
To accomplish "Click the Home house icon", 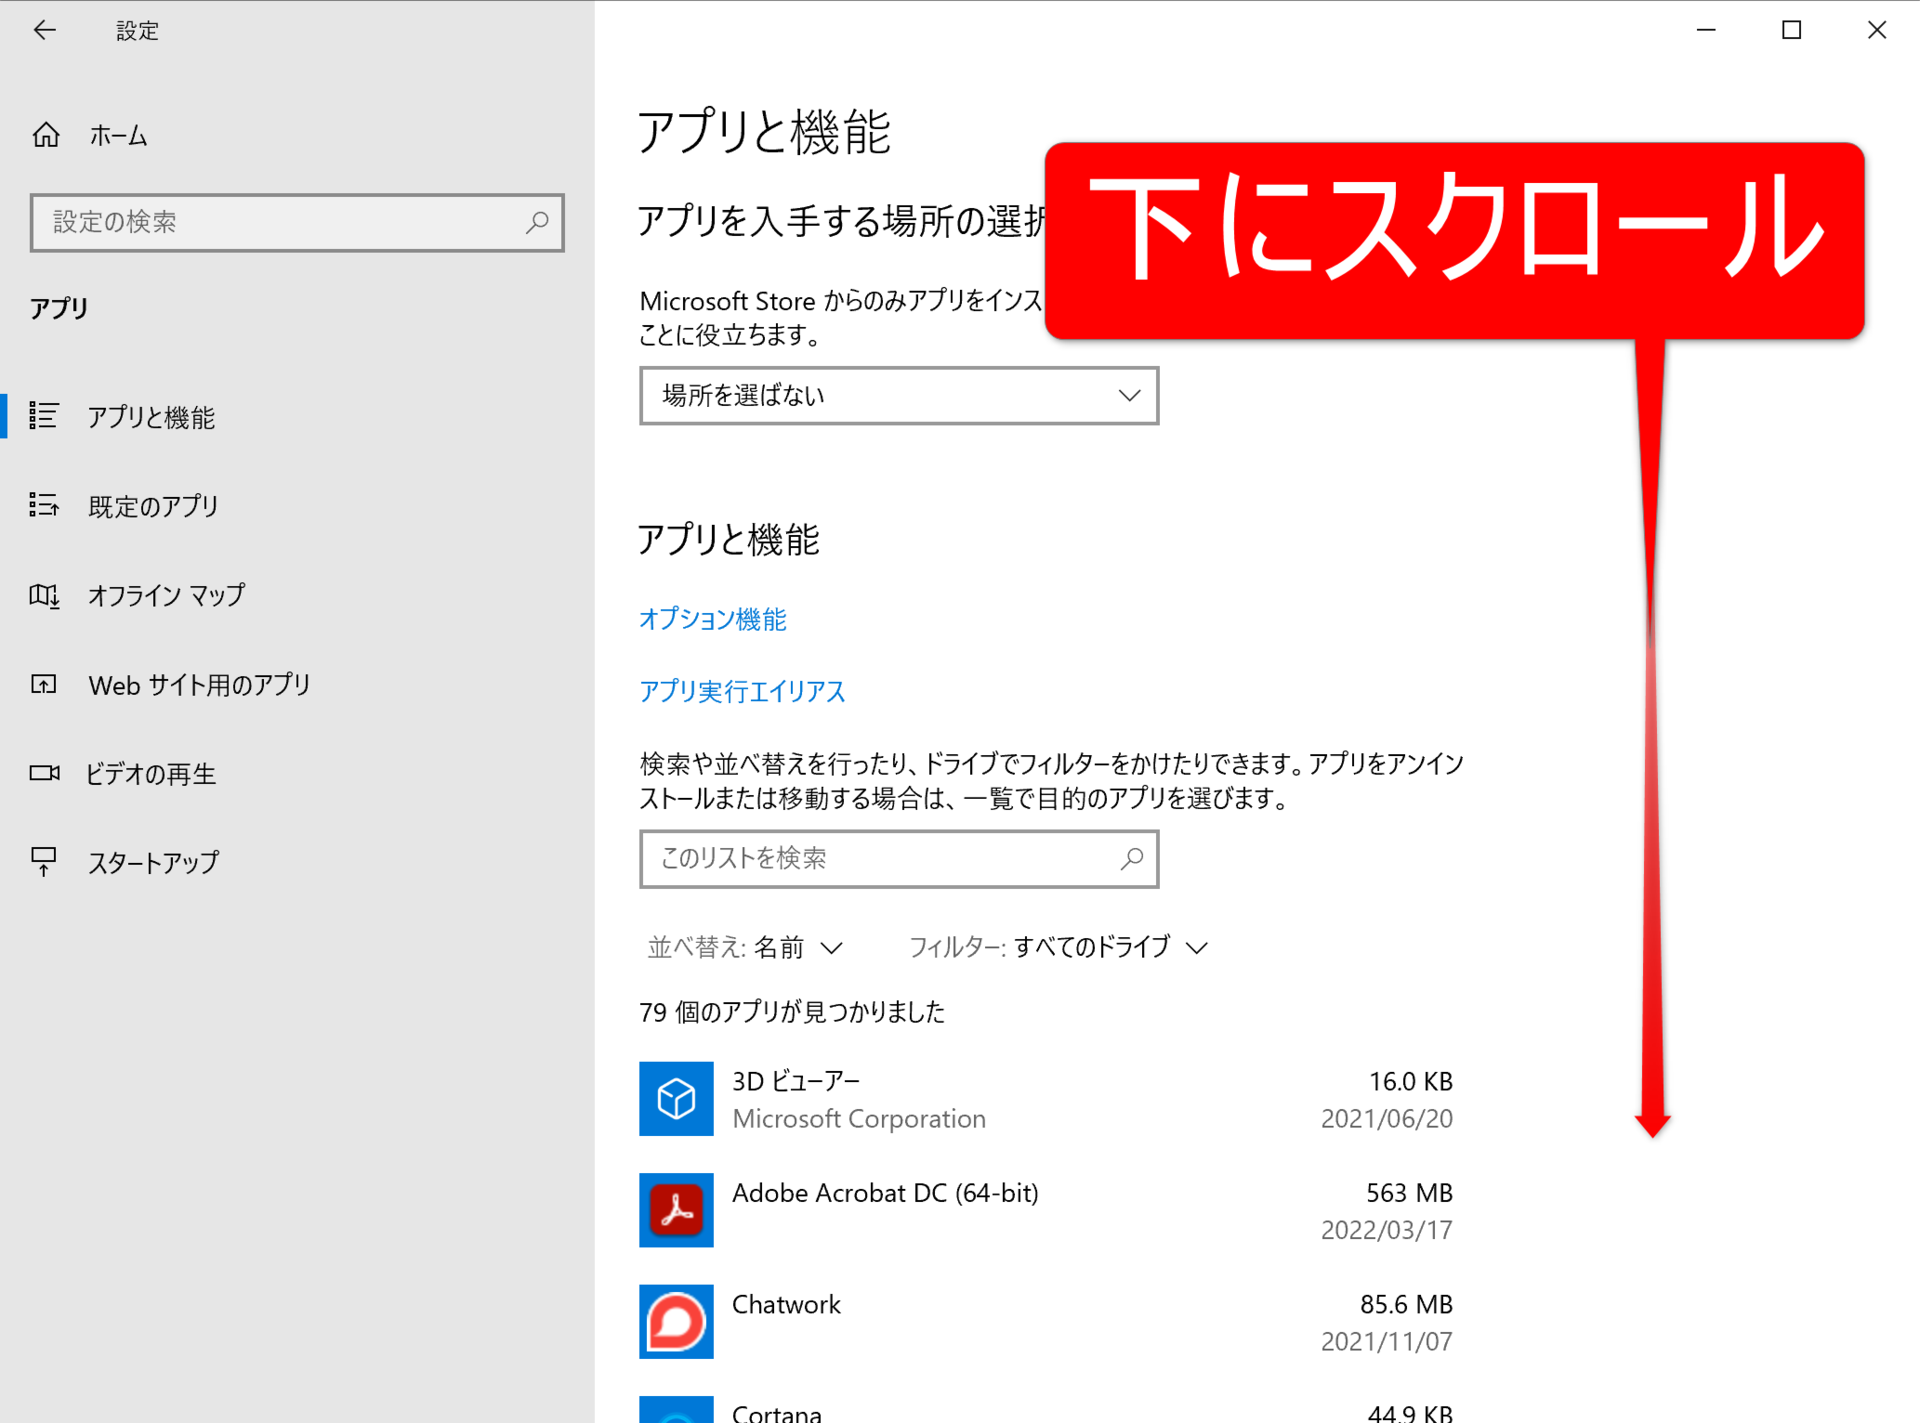I will click(46, 135).
